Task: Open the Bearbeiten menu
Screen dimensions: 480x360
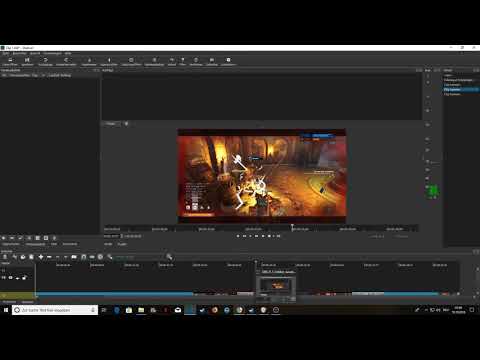Action: point(19,53)
